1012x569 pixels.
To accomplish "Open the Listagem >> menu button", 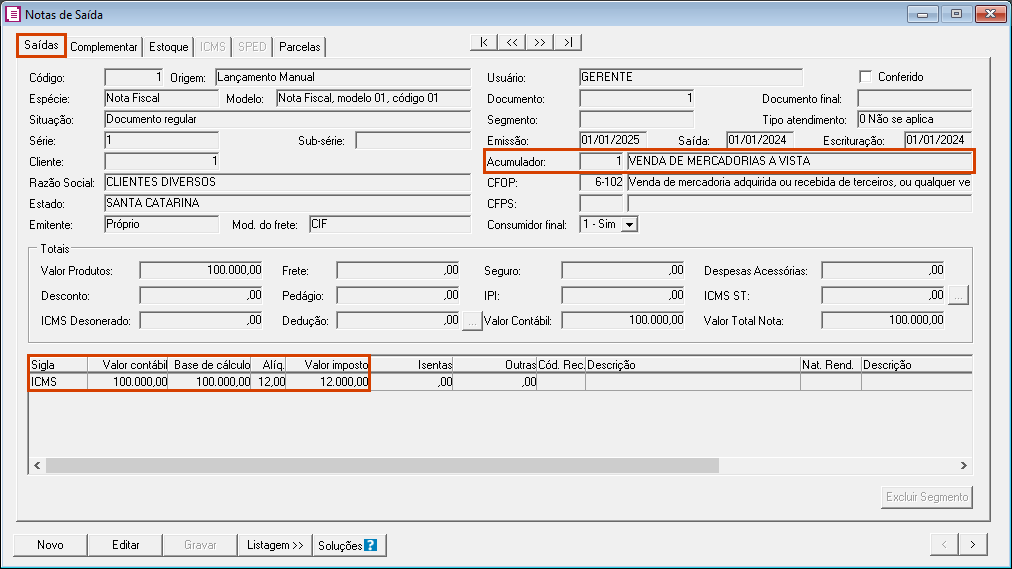I will coord(275,545).
